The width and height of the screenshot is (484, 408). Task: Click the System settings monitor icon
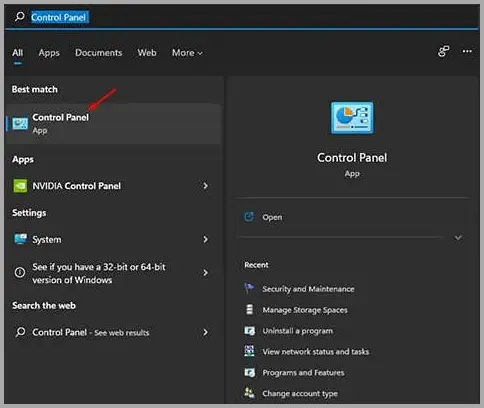pos(20,239)
